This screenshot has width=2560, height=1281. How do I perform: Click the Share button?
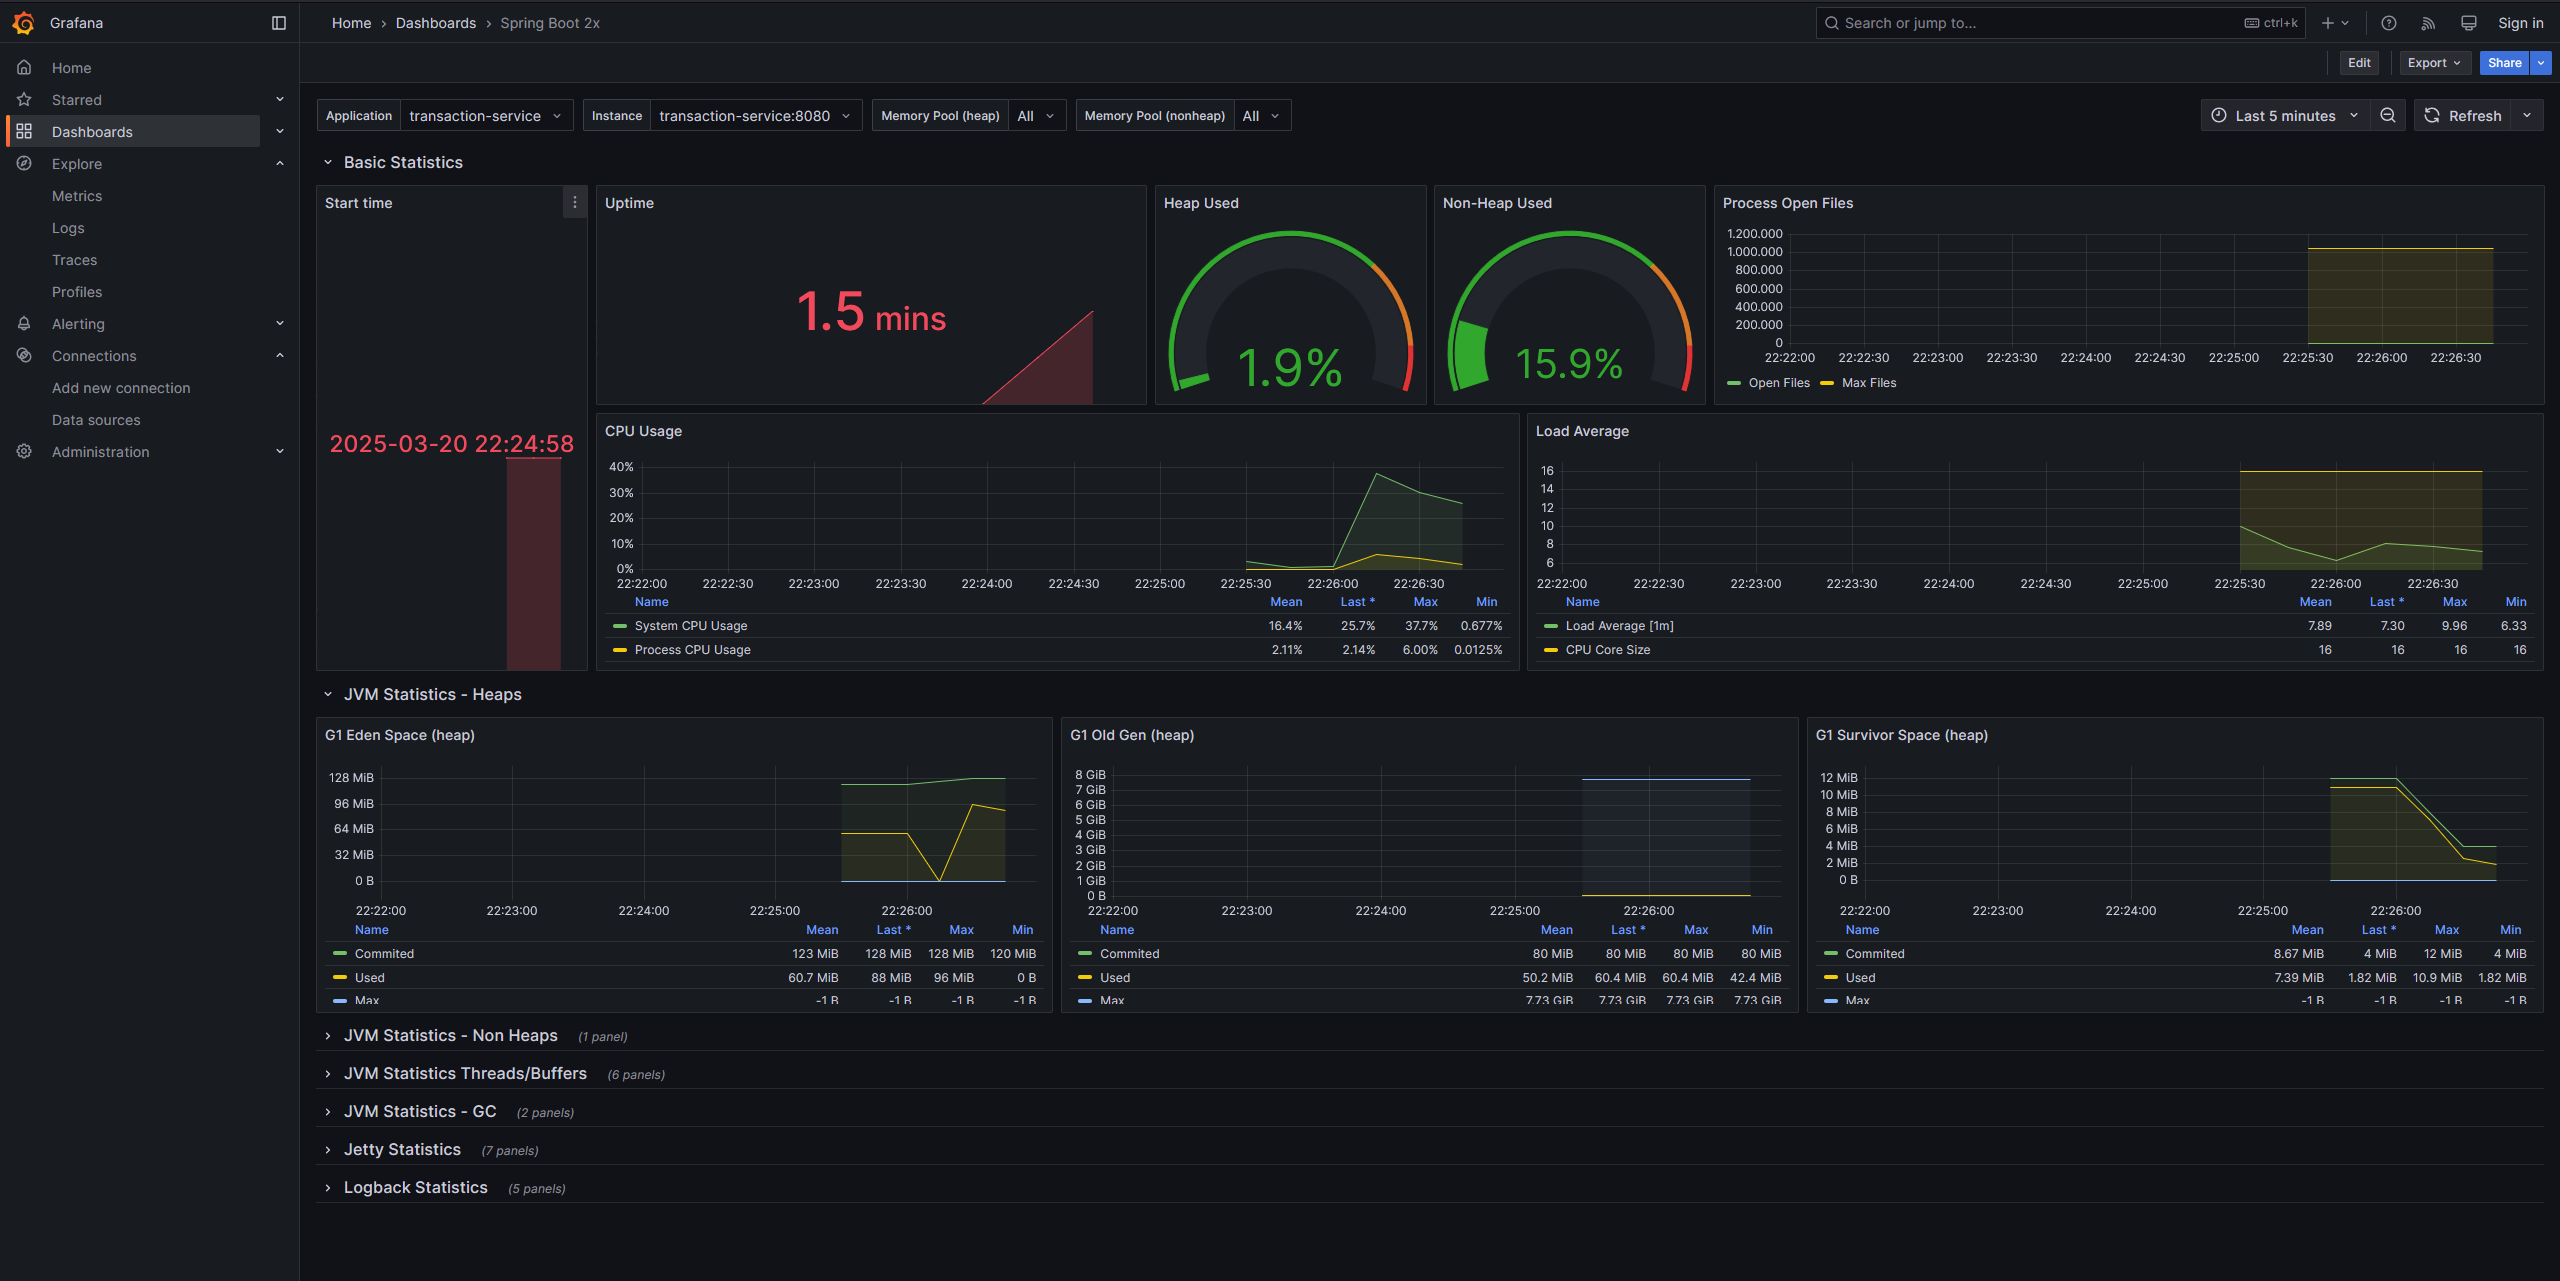pyautogui.click(x=2504, y=63)
